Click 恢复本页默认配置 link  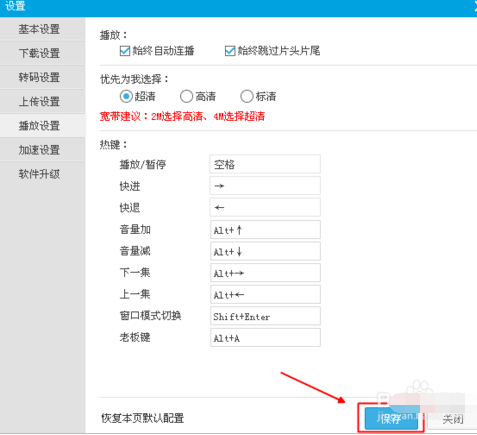point(143,418)
